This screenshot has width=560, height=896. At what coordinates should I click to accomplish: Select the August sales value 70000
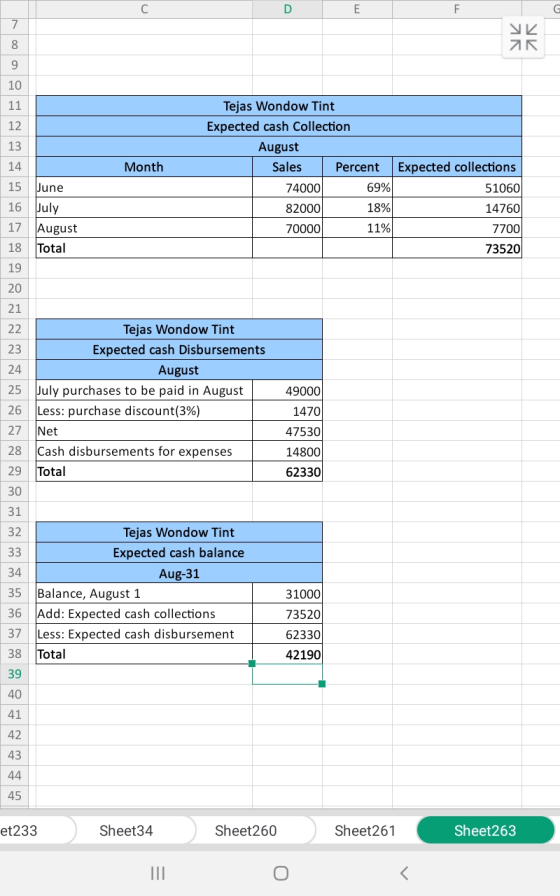(x=287, y=228)
